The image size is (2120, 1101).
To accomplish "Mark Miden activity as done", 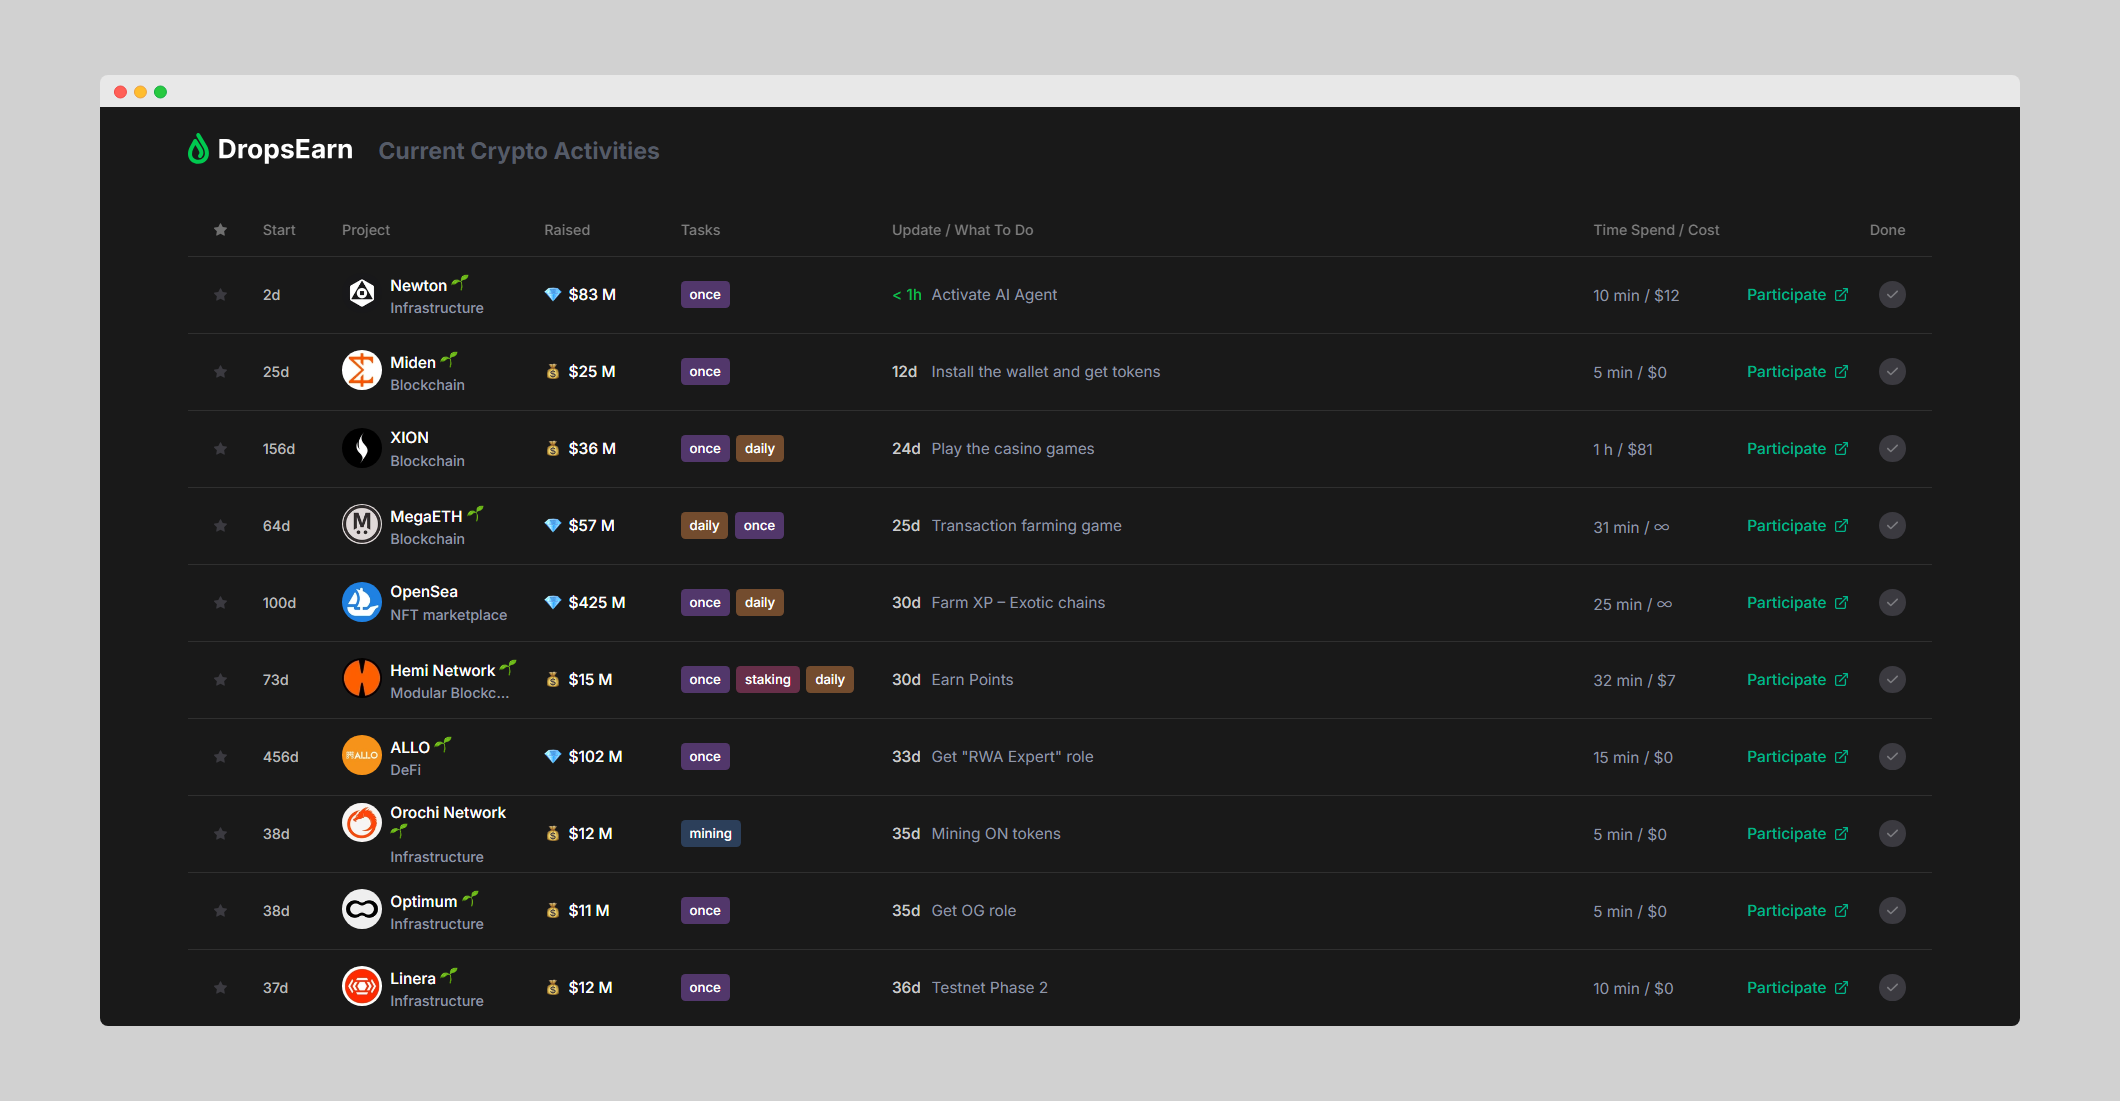I will [1892, 371].
